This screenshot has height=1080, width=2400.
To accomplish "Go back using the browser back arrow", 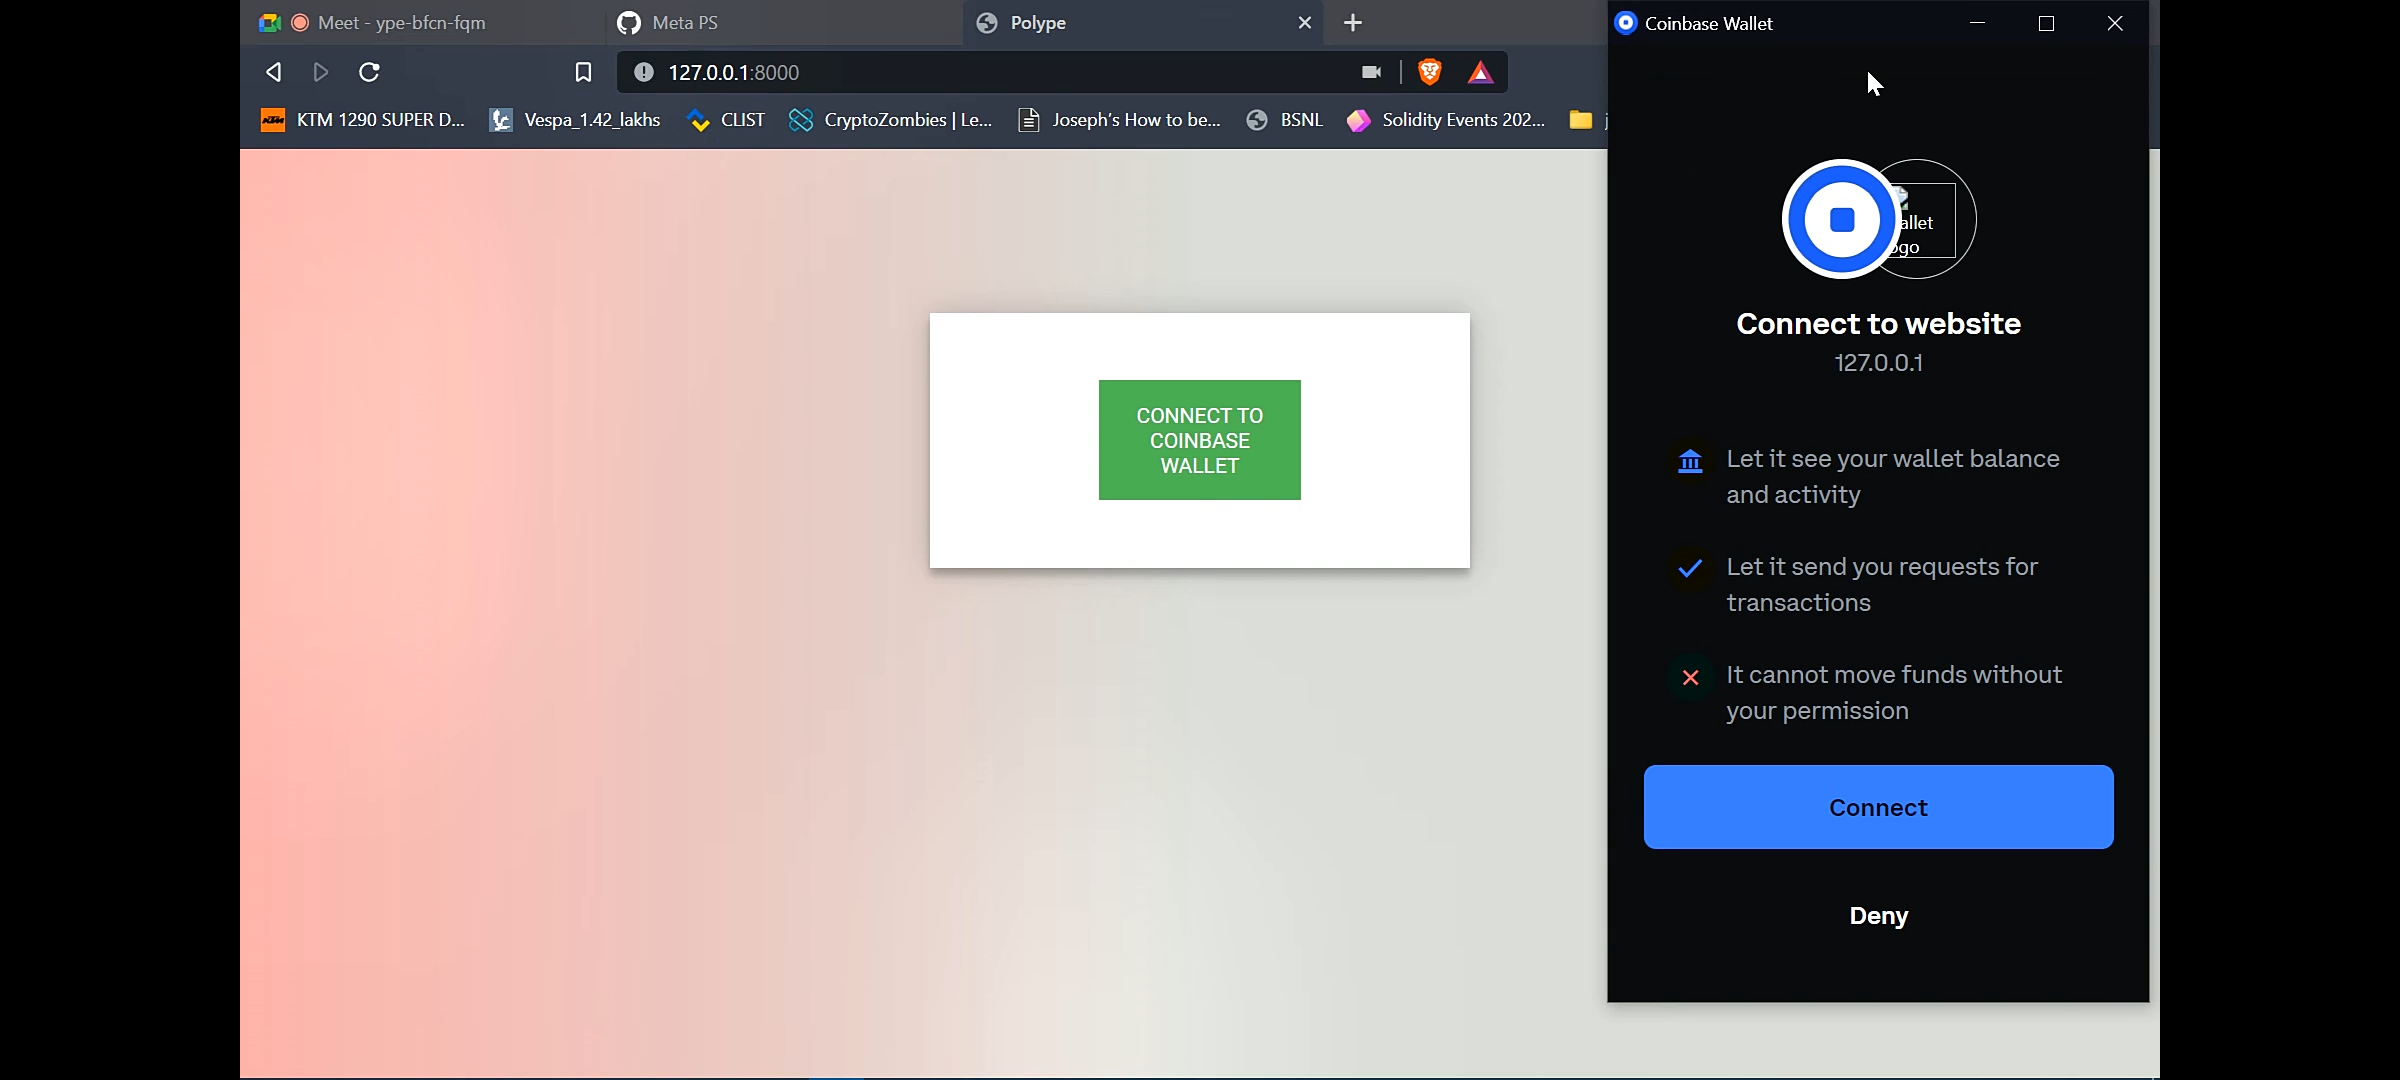I will 273,72.
